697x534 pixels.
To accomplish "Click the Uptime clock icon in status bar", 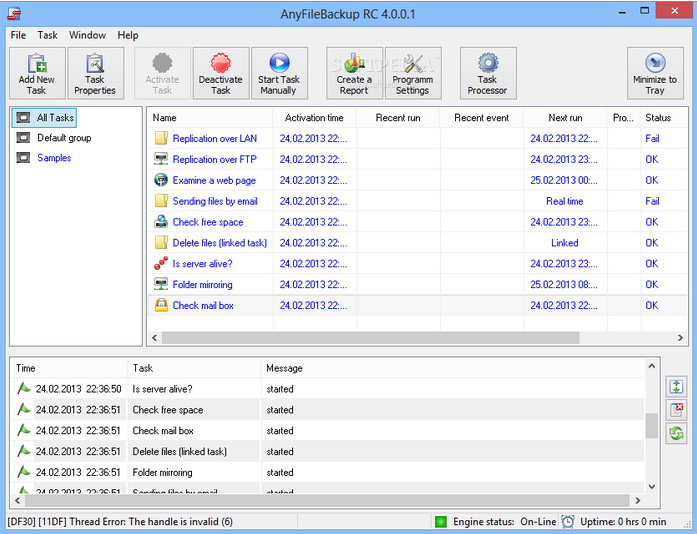I will (x=568, y=522).
